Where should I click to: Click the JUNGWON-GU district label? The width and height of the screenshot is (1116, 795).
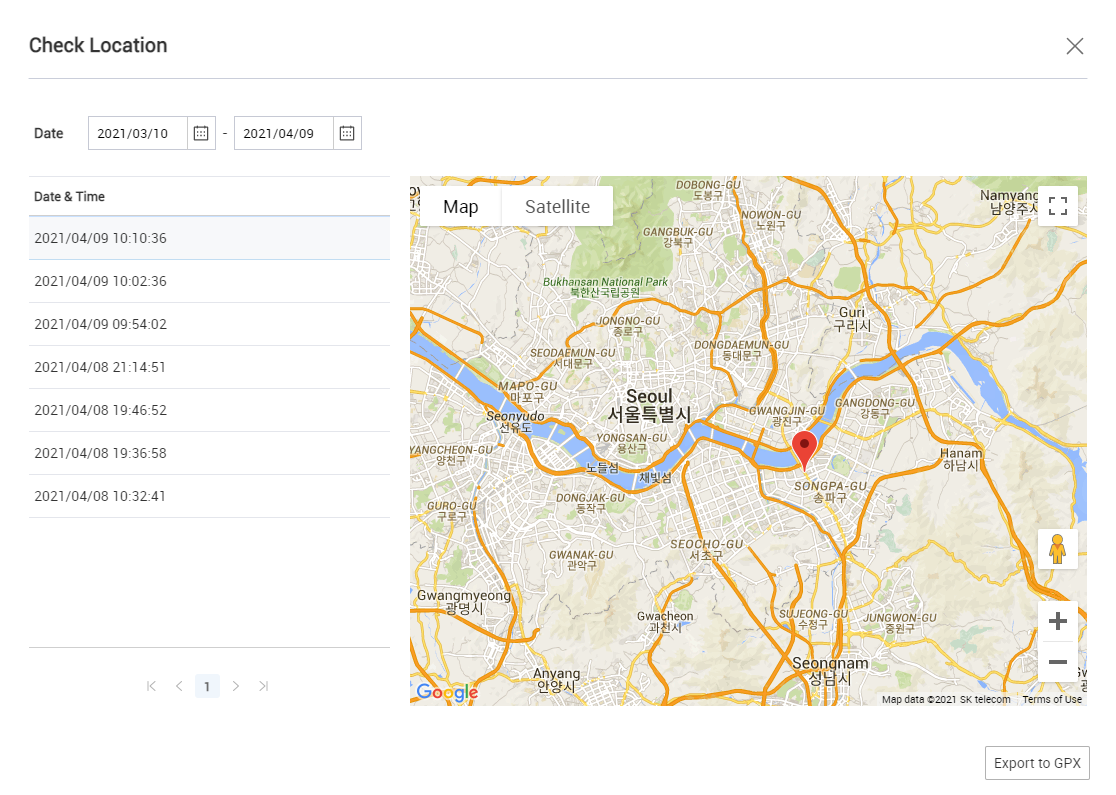click(900, 623)
